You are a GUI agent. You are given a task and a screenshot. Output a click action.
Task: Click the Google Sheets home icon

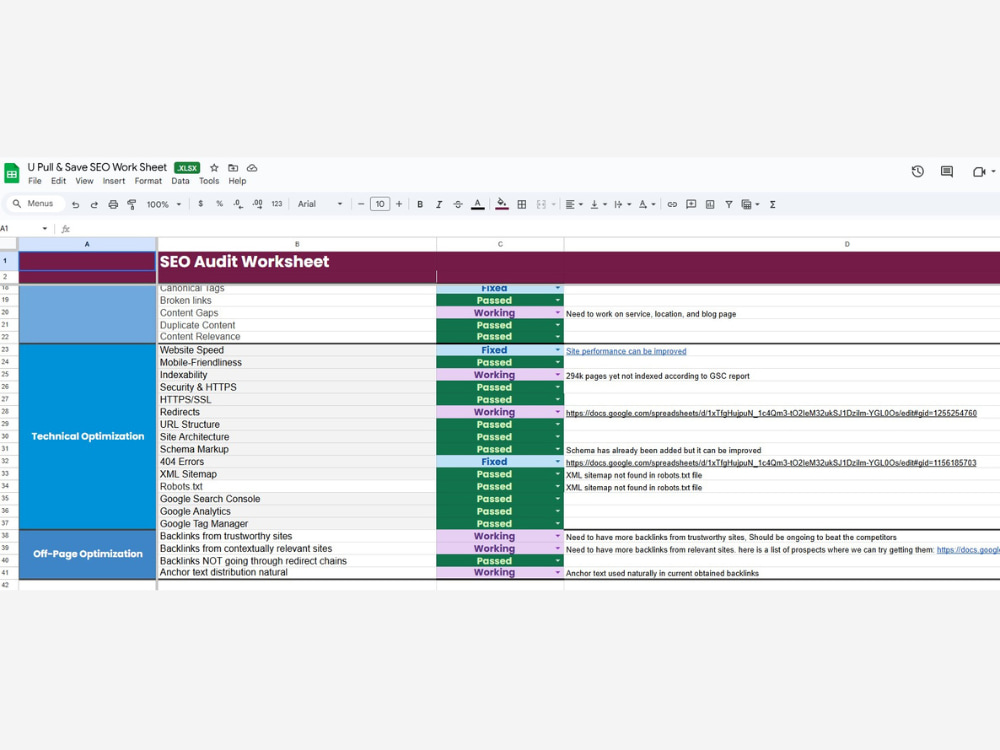11,173
